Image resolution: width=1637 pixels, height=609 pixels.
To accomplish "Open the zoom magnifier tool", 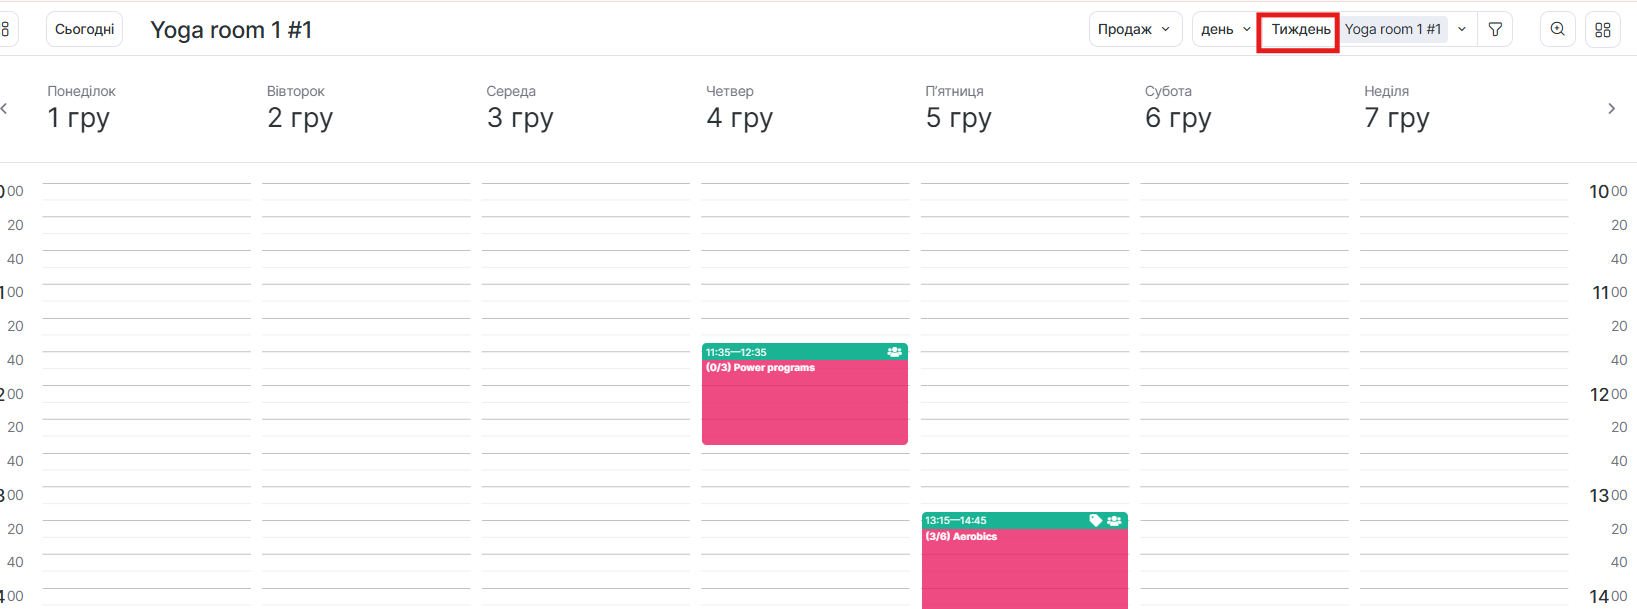I will [1558, 30].
